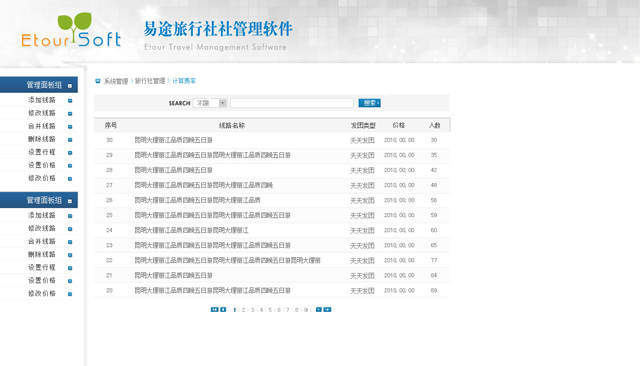Click the icon beside 修改价格 in the second 管理面板组 group
Screen dimensions: 640x366
(70, 294)
